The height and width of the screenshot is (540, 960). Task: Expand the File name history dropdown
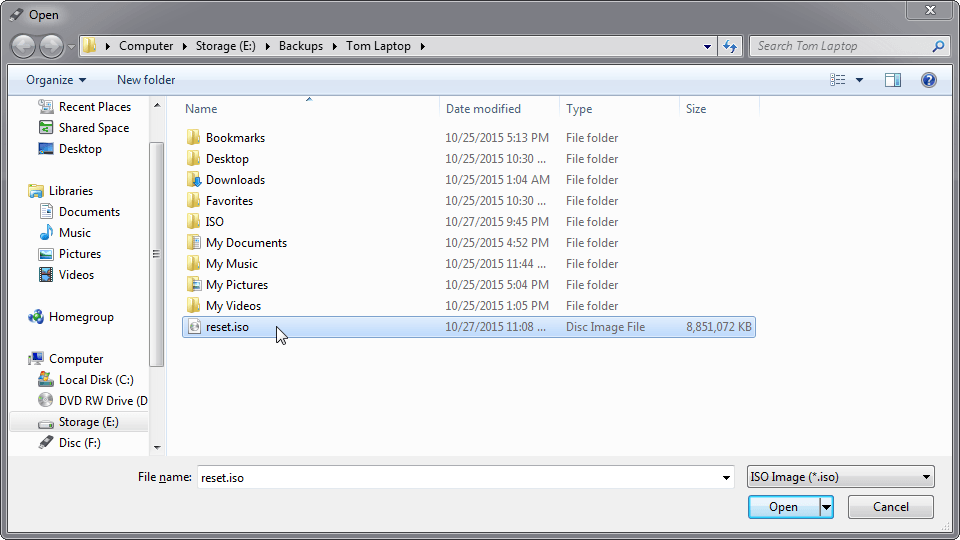pyautogui.click(x=727, y=478)
